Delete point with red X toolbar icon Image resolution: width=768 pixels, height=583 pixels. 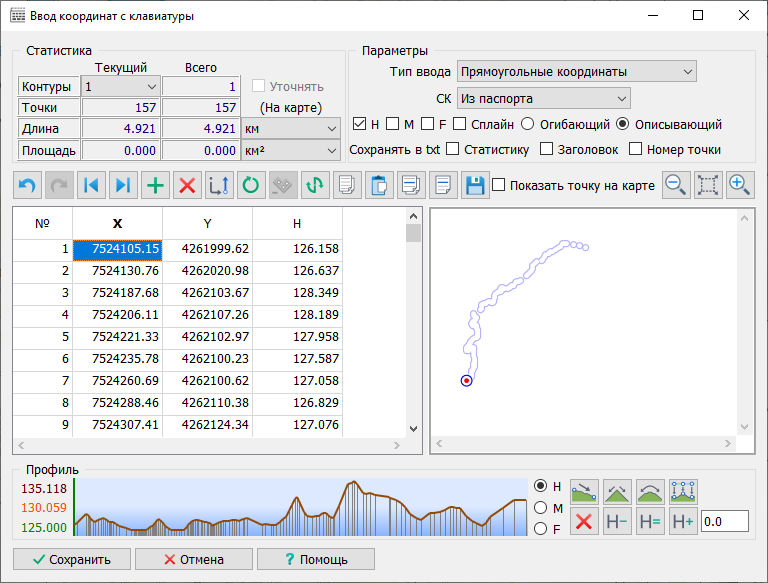187,185
